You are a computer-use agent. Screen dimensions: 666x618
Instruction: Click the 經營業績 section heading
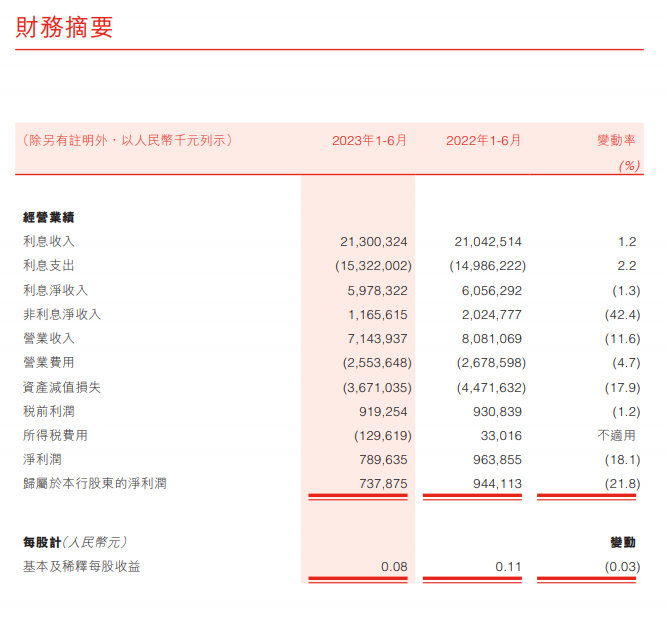click(48, 217)
